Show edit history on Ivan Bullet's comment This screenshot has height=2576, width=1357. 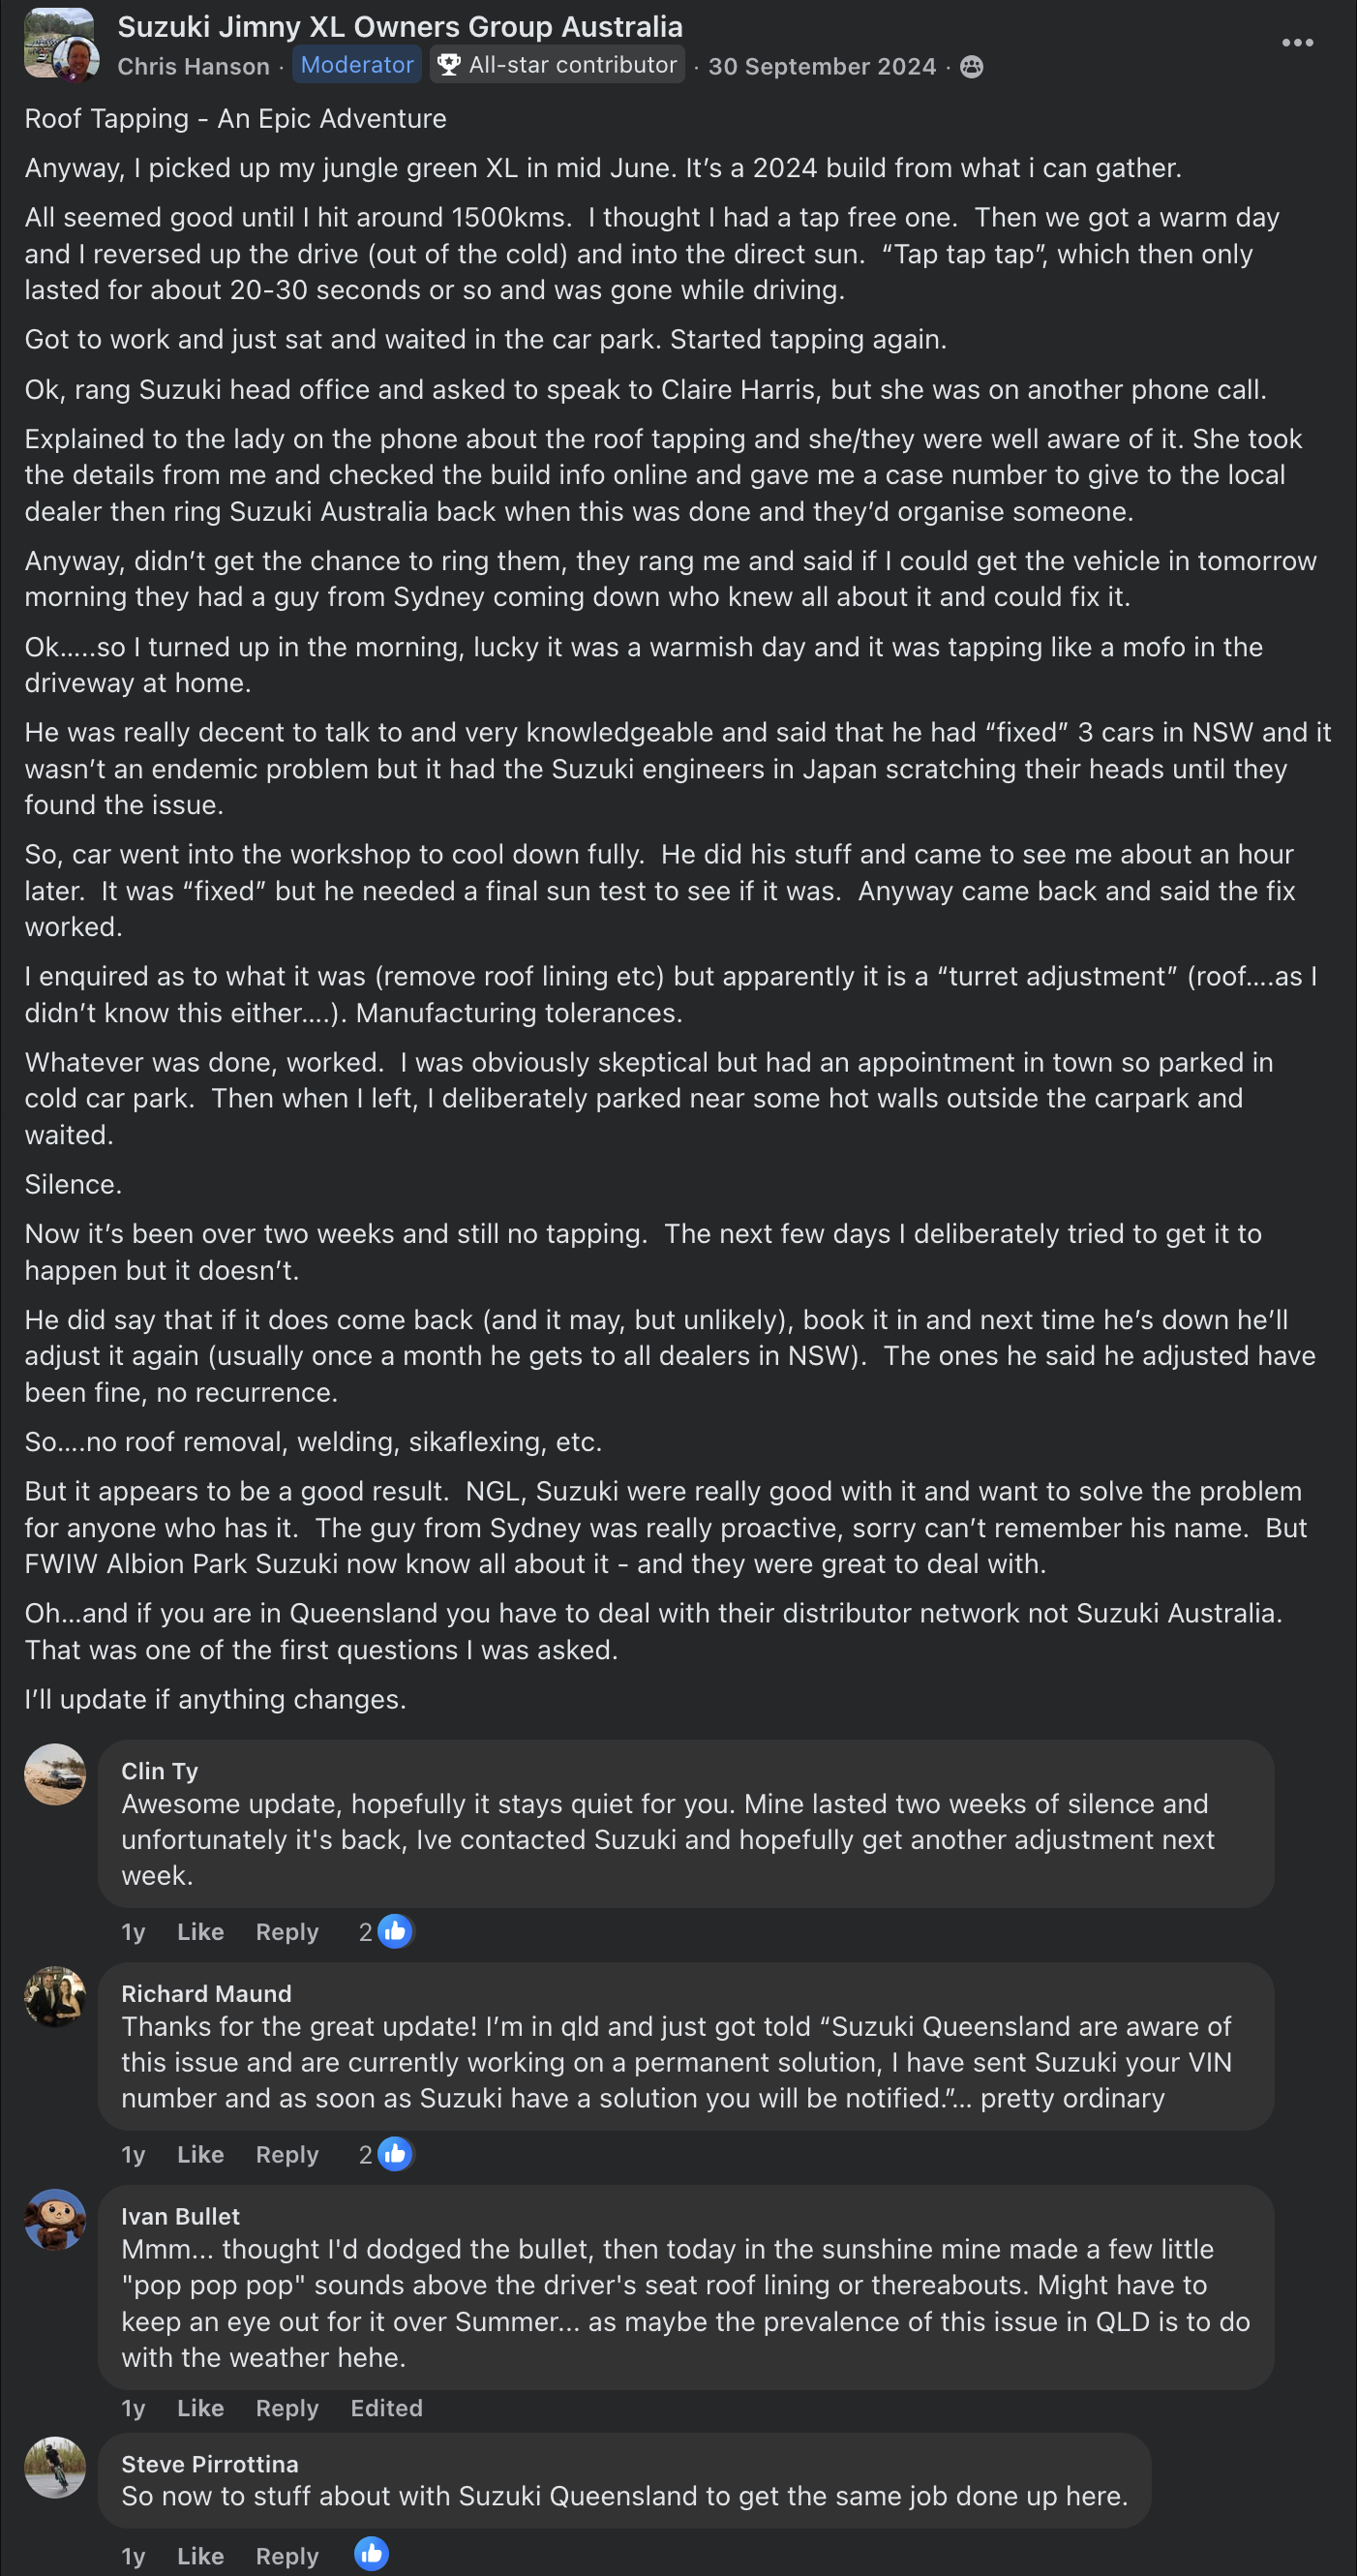point(386,2409)
